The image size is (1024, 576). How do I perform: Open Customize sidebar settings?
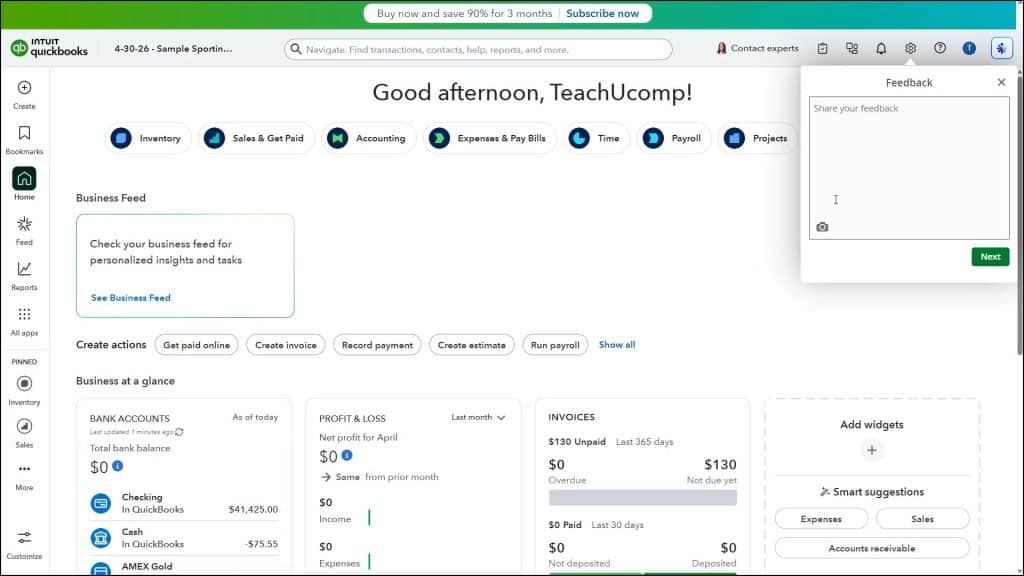(24, 545)
